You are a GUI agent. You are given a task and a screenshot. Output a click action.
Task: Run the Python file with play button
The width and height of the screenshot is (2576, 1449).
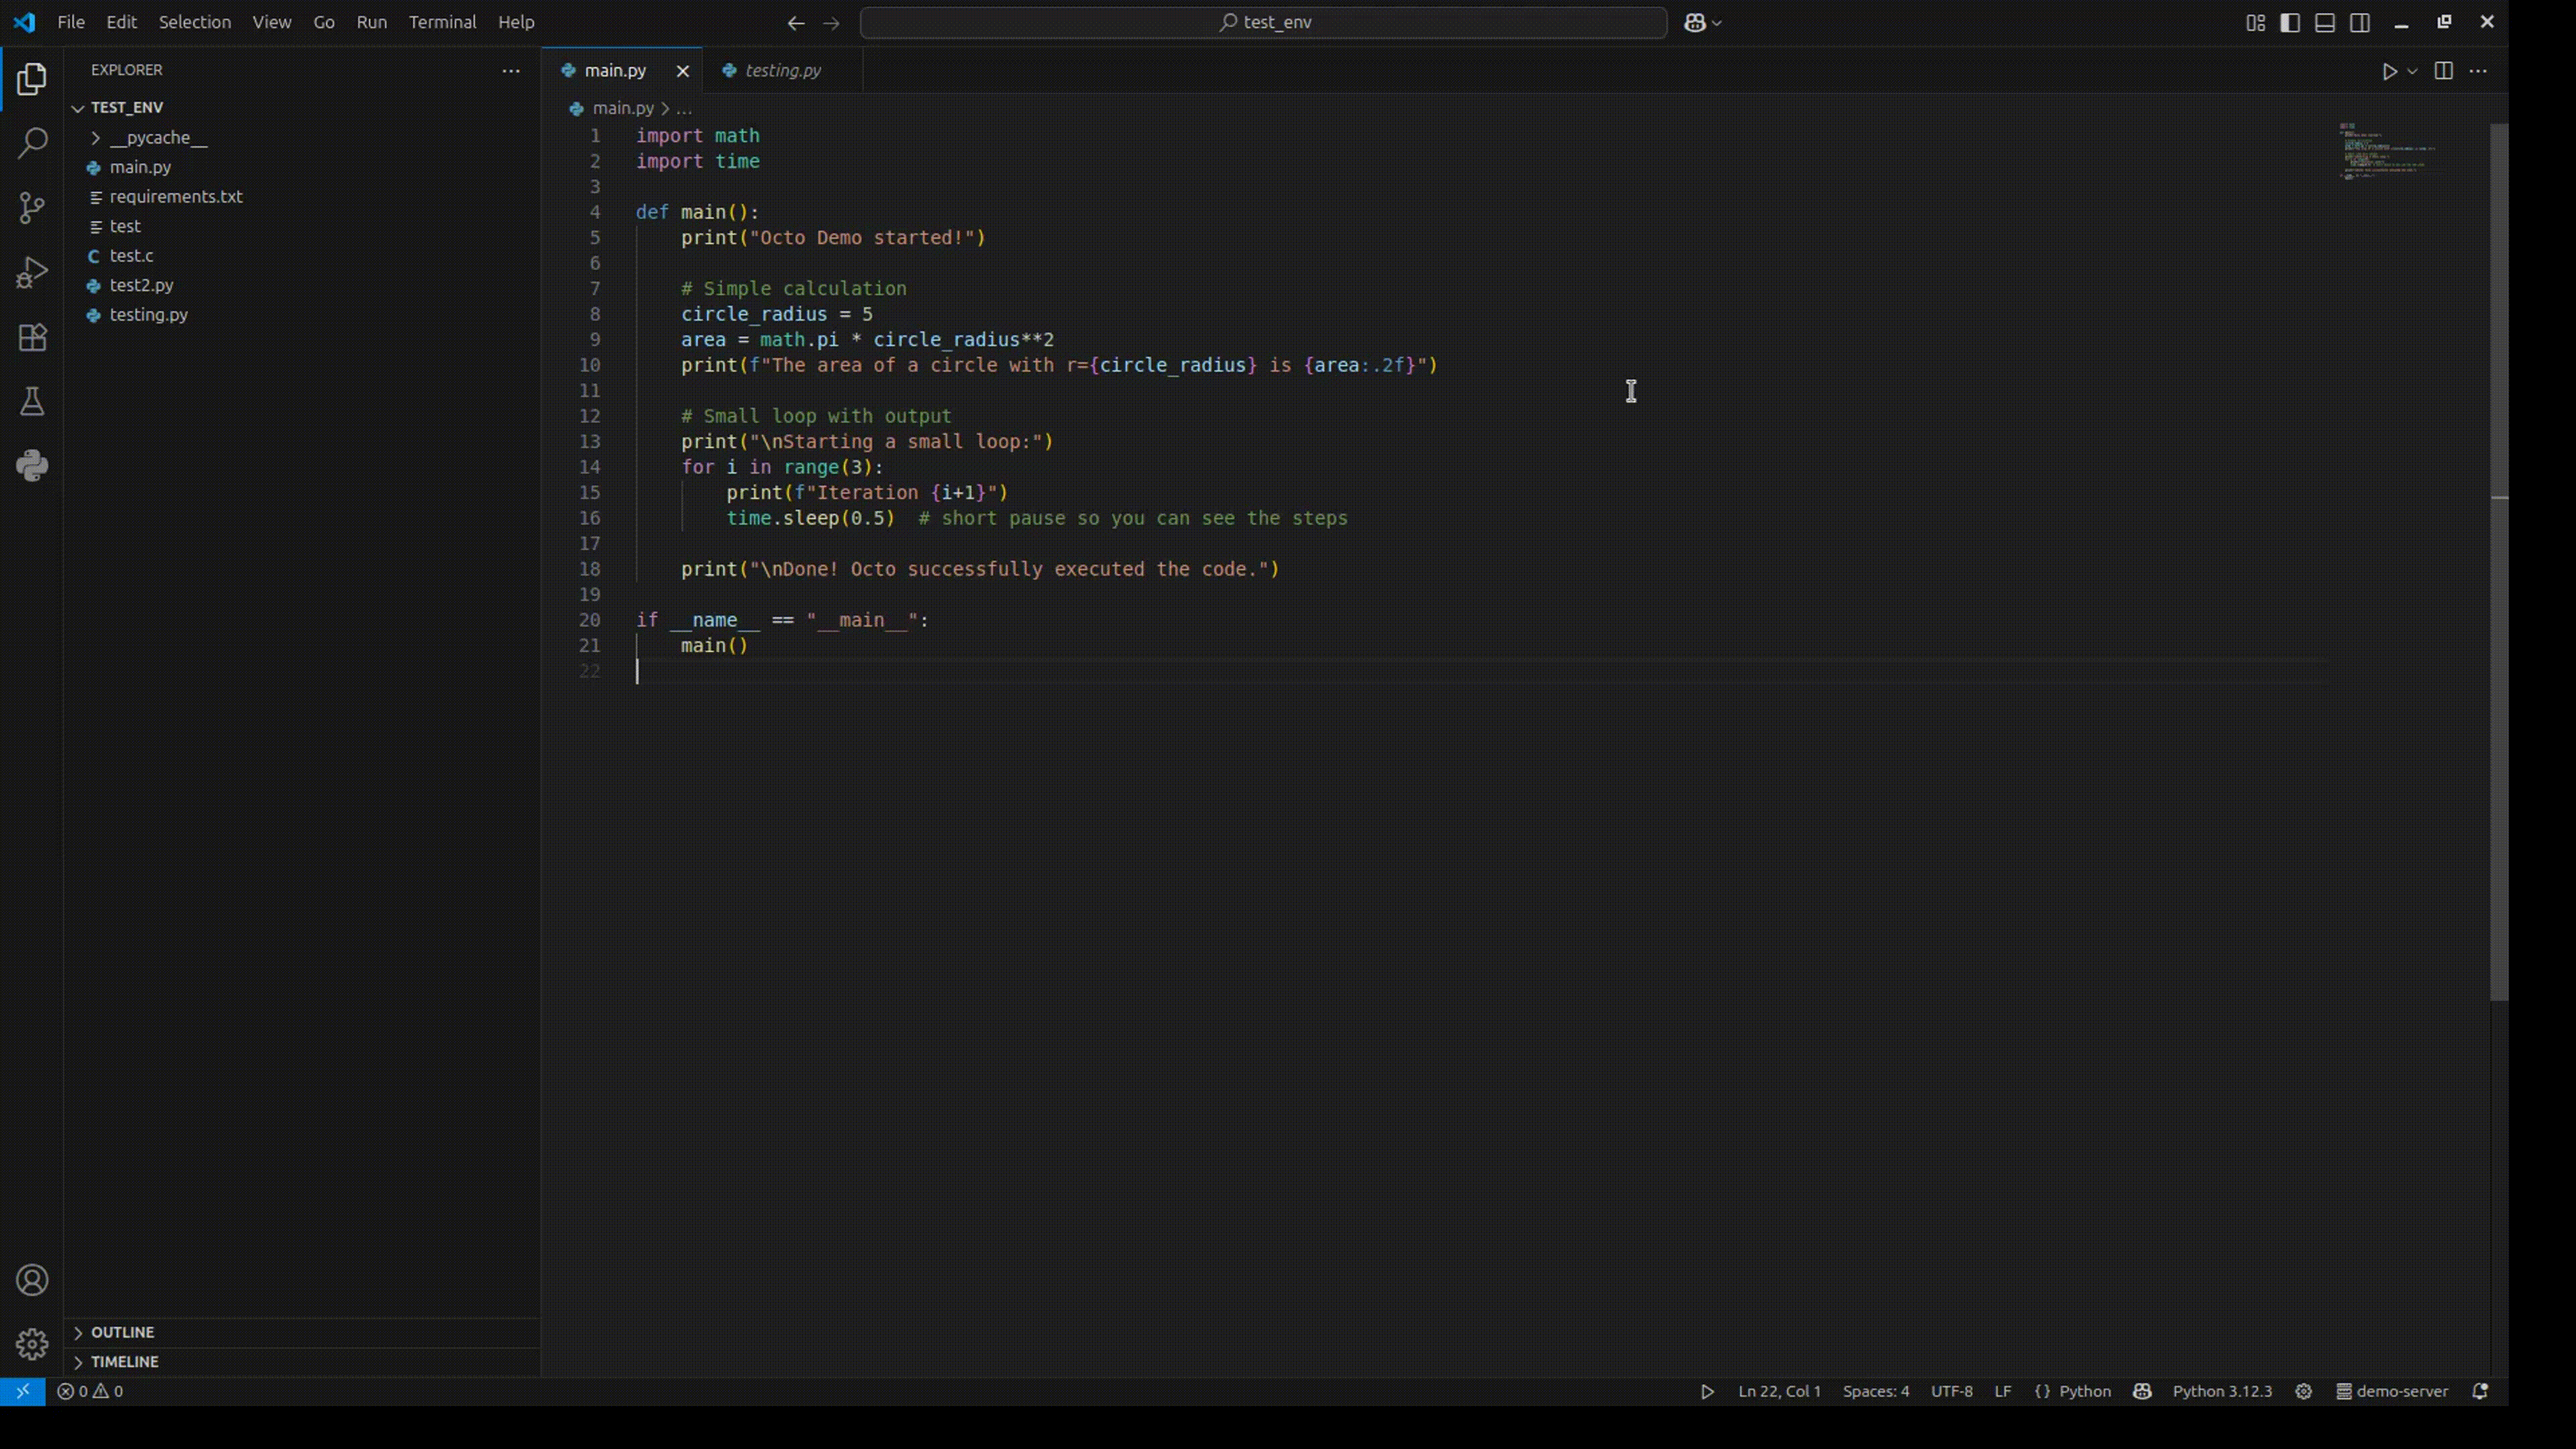pyautogui.click(x=2389, y=71)
